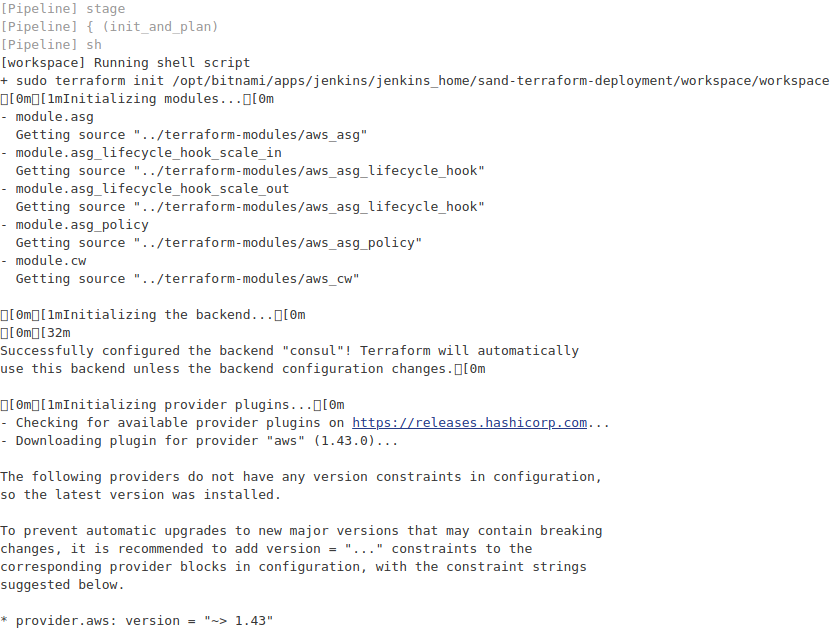Click the "module.asg_lifecycle_hook_scale_in" entry
Image resolution: width=837 pixels, height=631 pixels.
coord(148,153)
